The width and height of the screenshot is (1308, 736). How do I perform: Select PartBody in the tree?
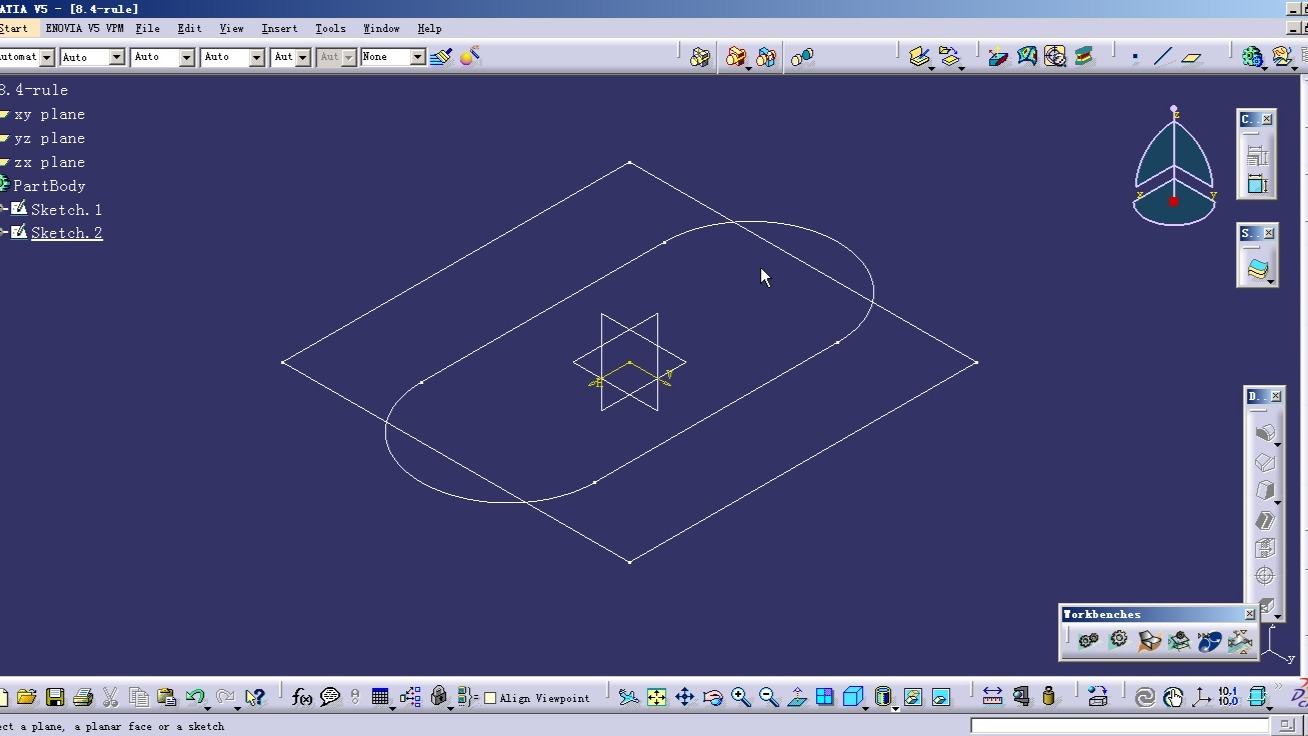pyautogui.click(x=49, y=186)
